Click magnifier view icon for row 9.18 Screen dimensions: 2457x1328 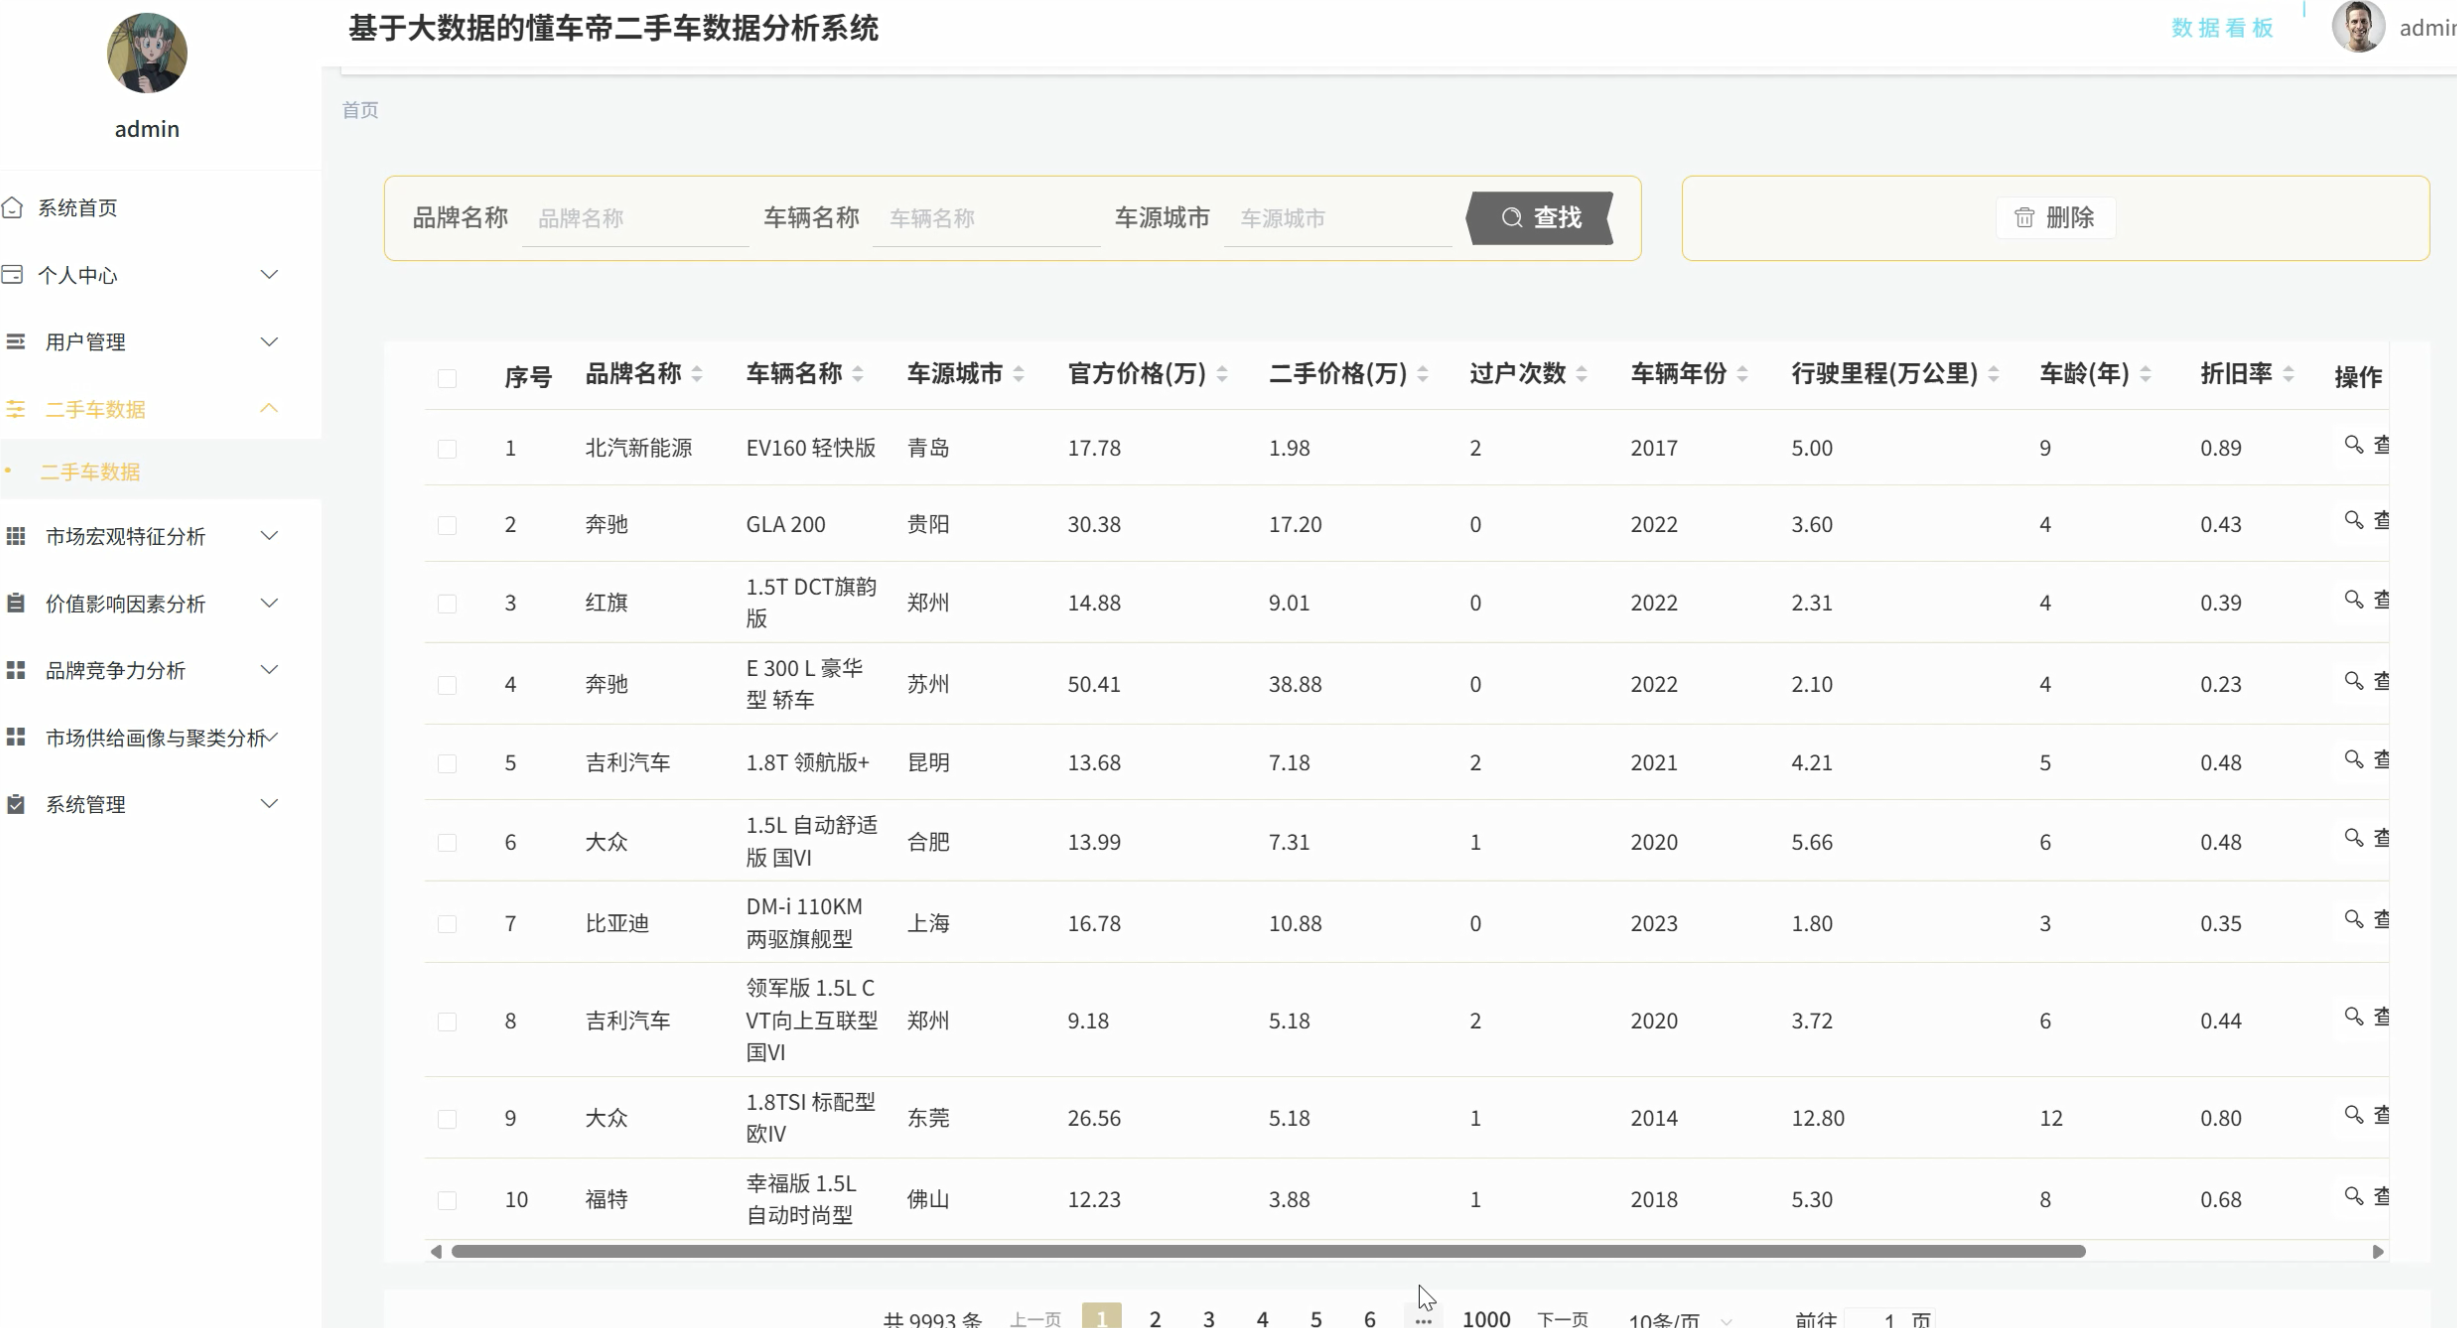tap(2353, 1017)
